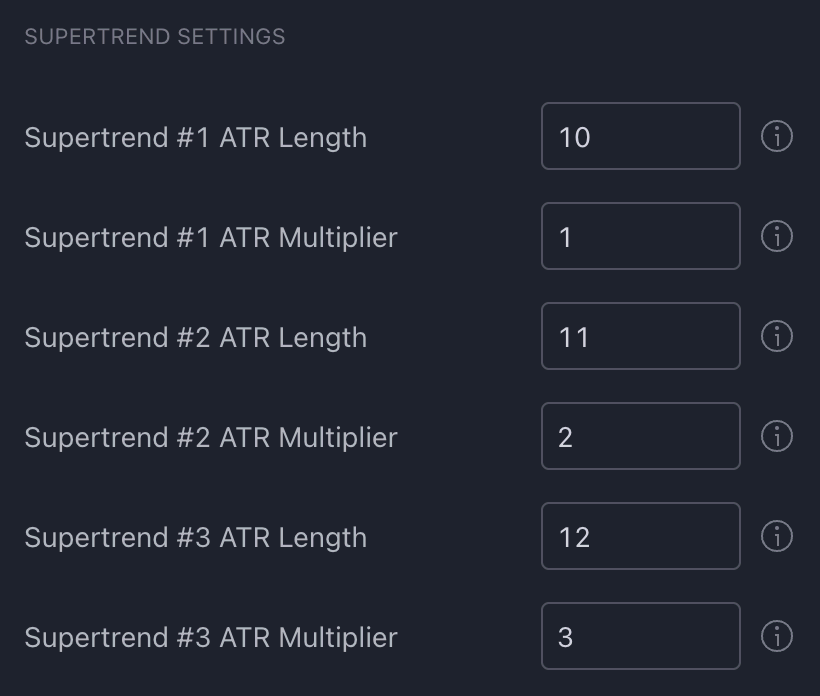Click the info icon next to Supertrend #2 ATR Length
The height and width of the screenshot is (696, 820).
pos(777,337)
